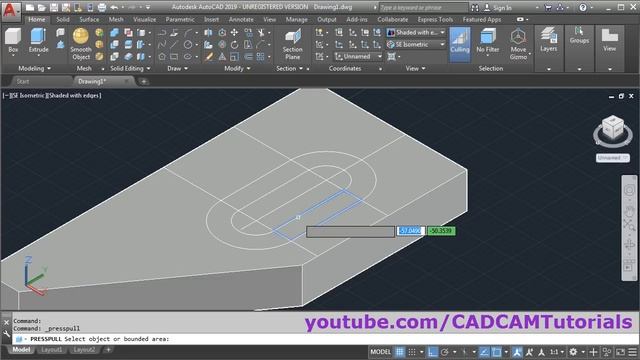Switch to Layout1 tab
This screenshot has height=360, width=640.
point(51,350)
